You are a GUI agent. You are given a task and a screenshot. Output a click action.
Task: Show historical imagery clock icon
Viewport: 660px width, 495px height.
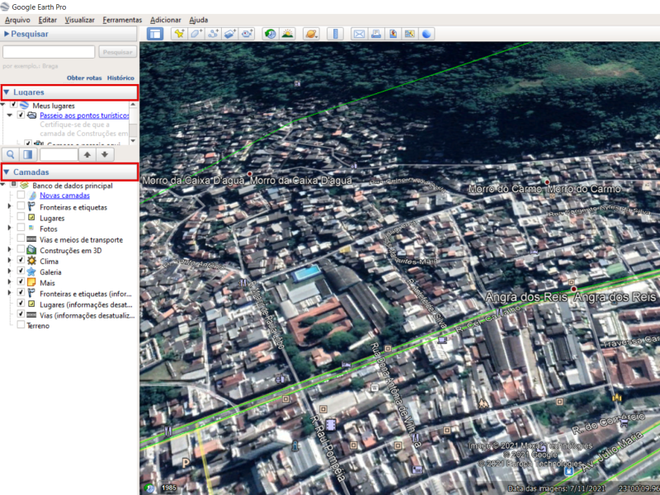click(x=270, y=34)
